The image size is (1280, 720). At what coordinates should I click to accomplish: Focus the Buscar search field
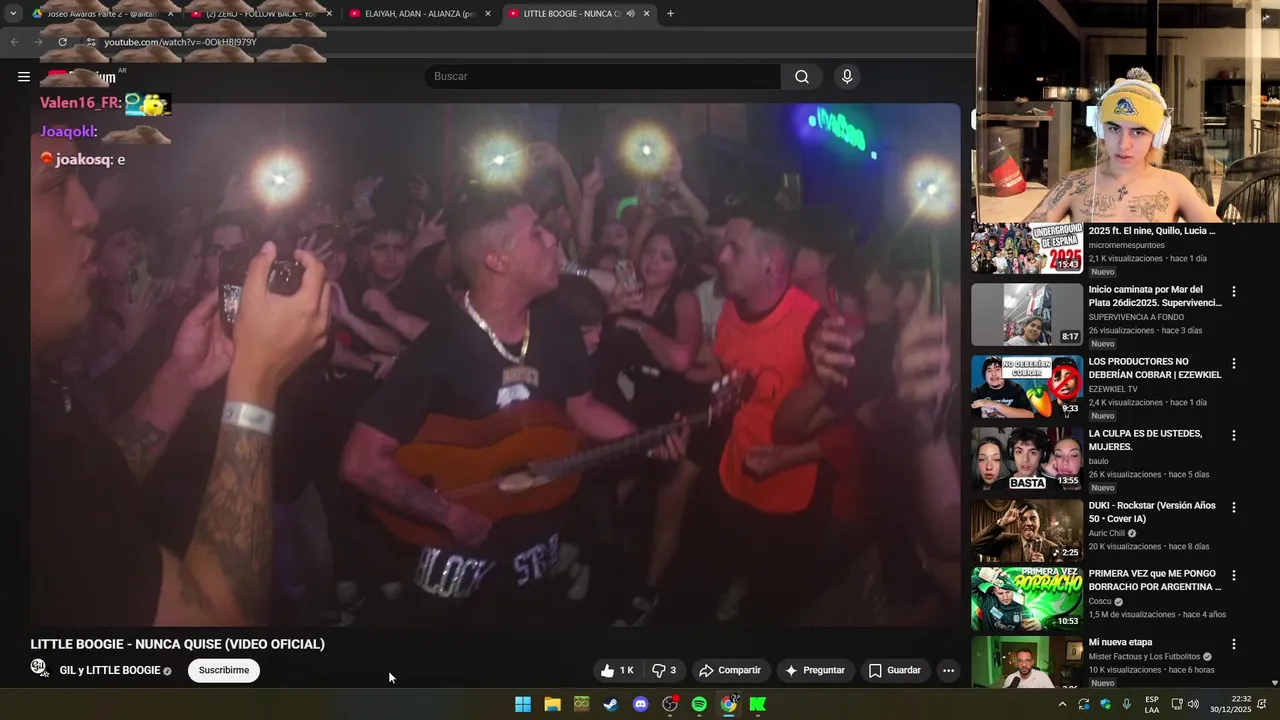603,76
